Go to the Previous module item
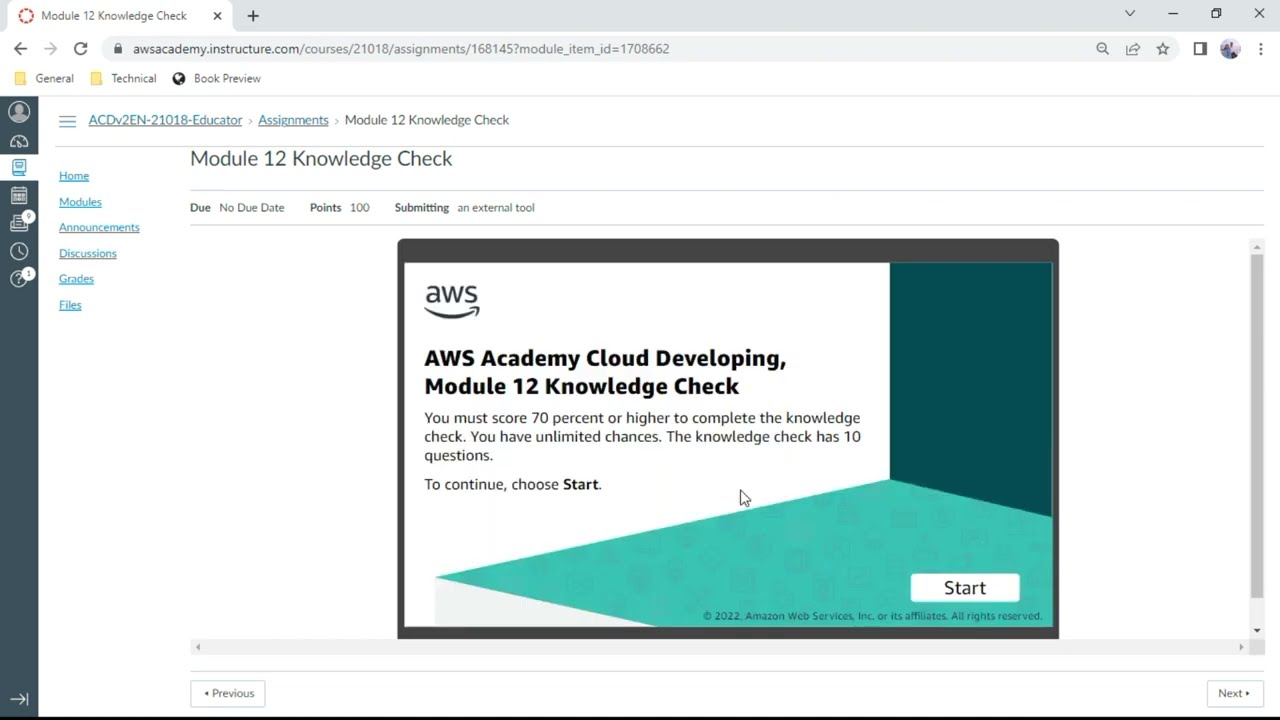The height and width of the screenshot is (720, 1280). point(228,693)
